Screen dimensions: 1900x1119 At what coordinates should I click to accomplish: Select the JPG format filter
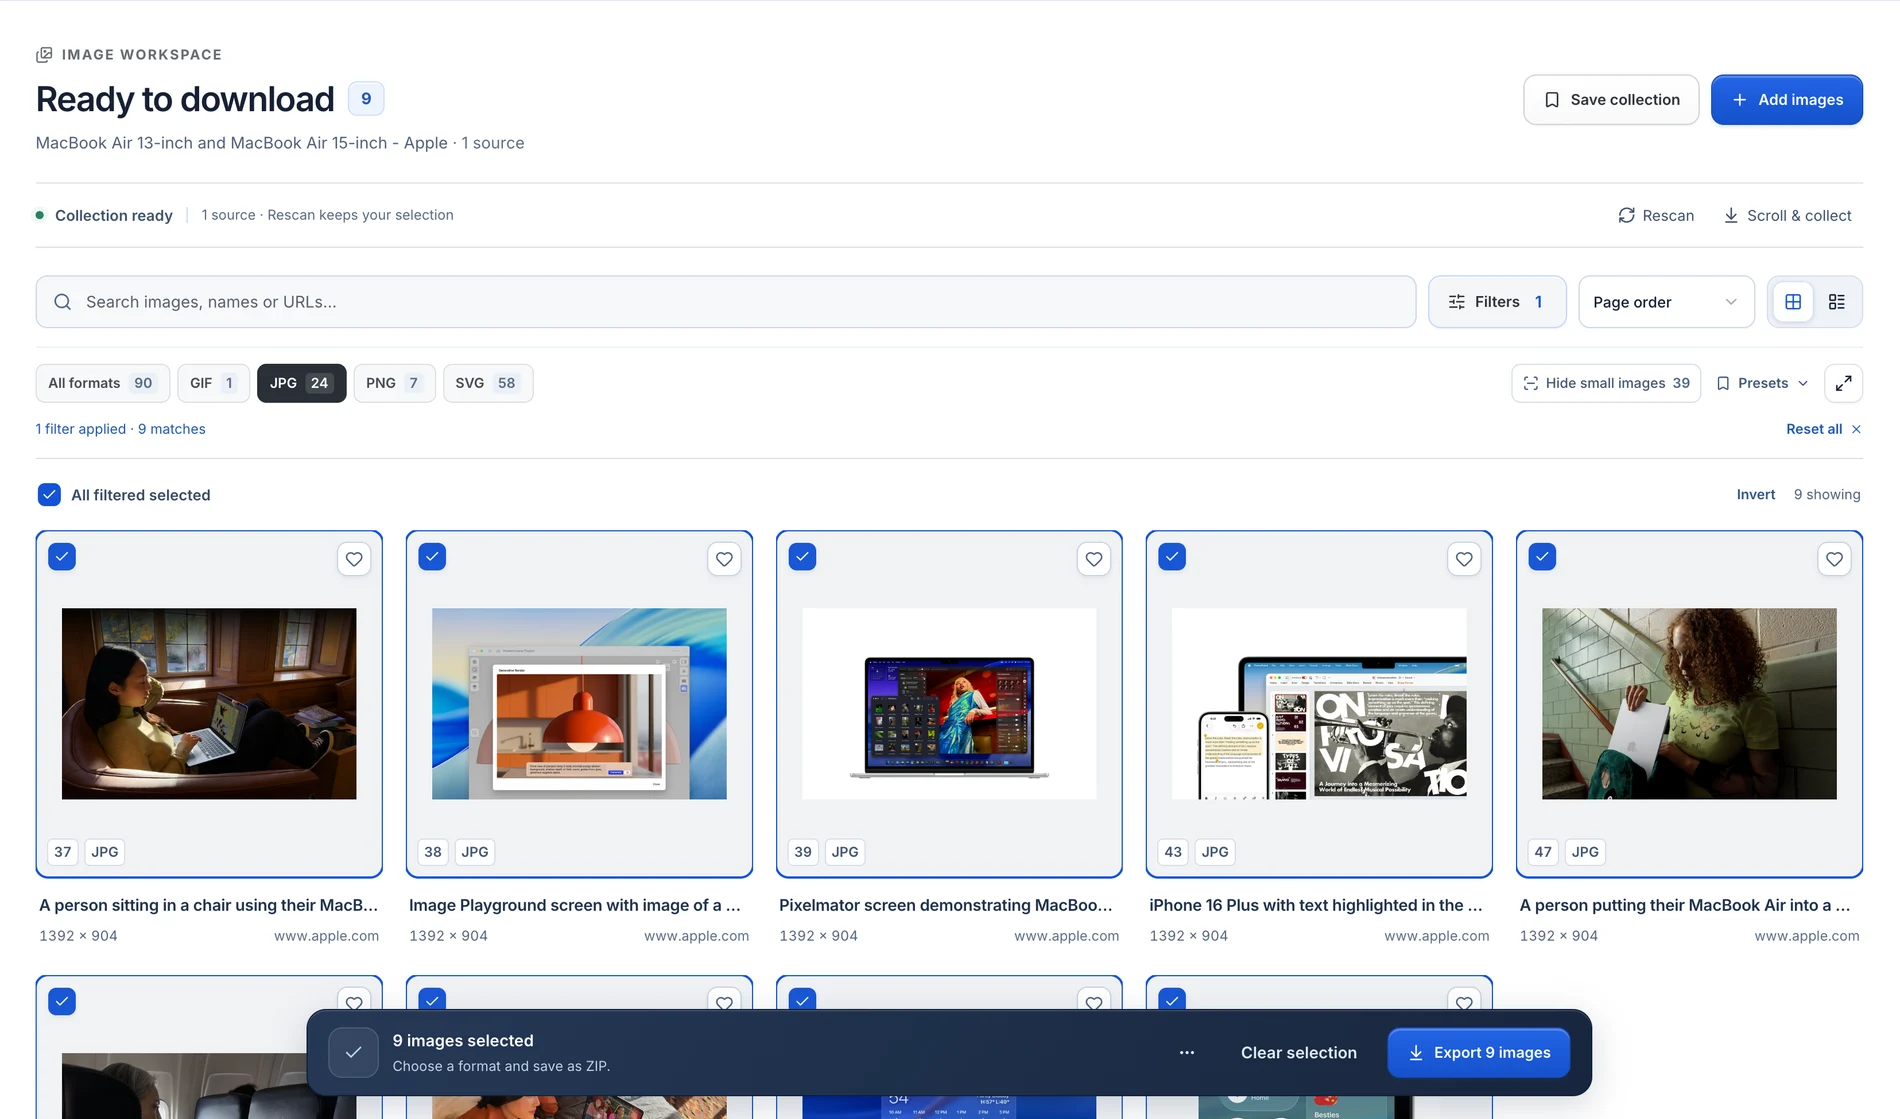pos(301,383)
